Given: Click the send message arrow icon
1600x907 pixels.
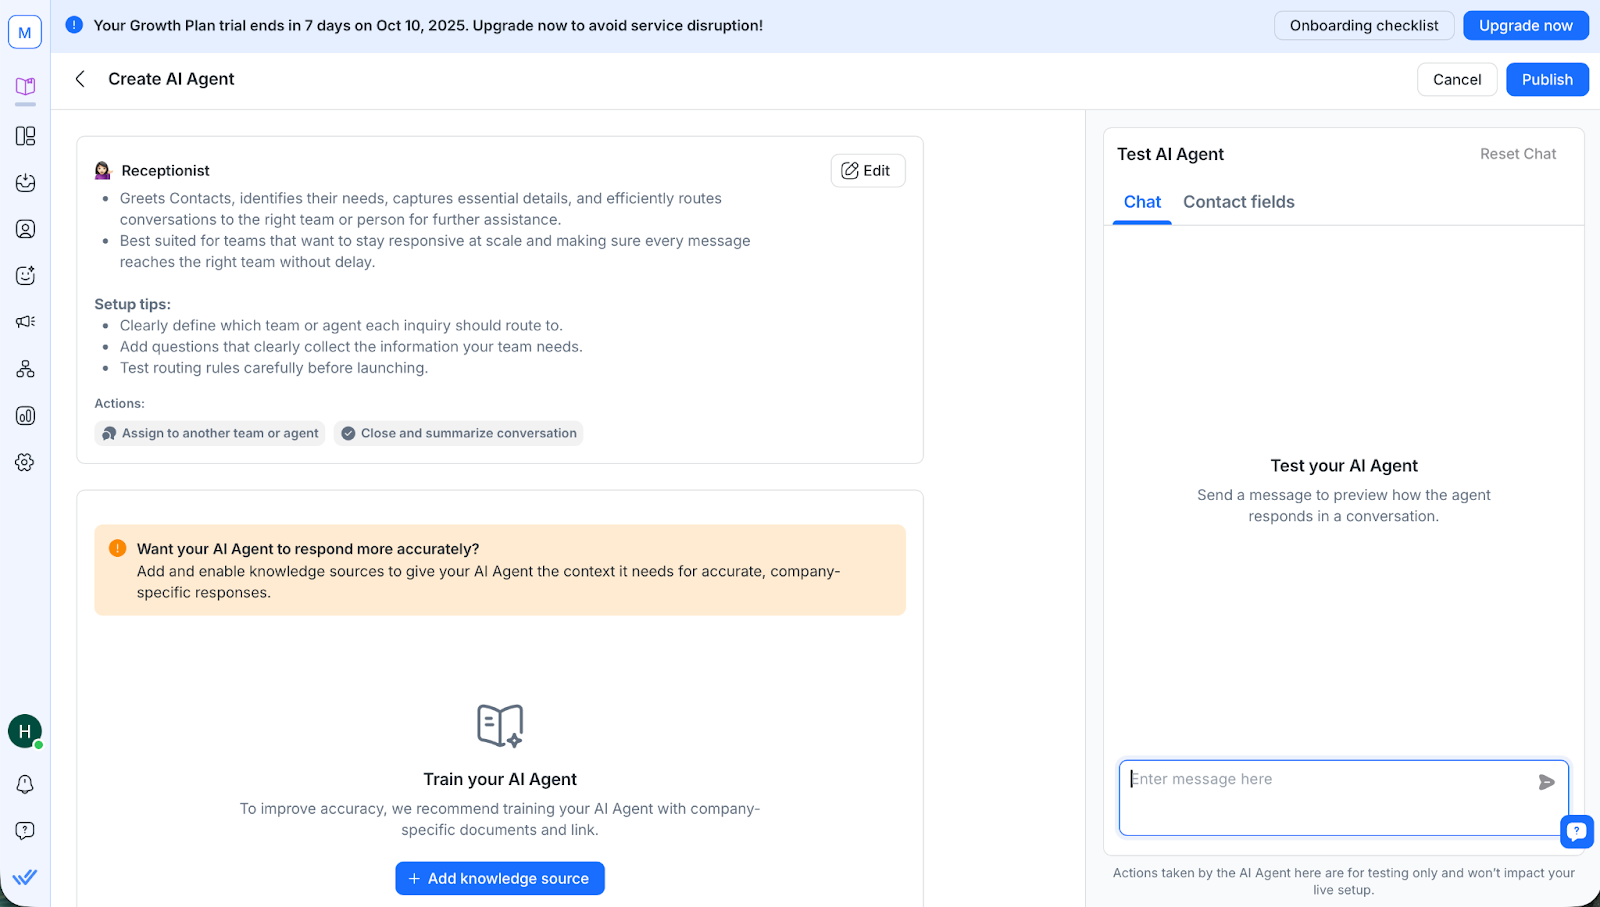Looking at the screenshot, I should click(1546, 782).
